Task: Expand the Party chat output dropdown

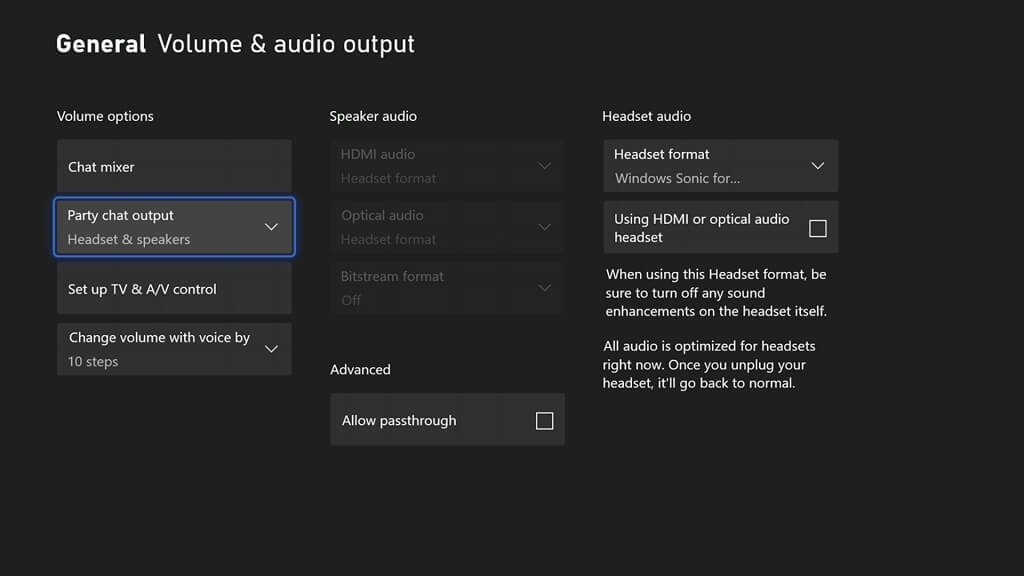Action: [x=174, y=227]
